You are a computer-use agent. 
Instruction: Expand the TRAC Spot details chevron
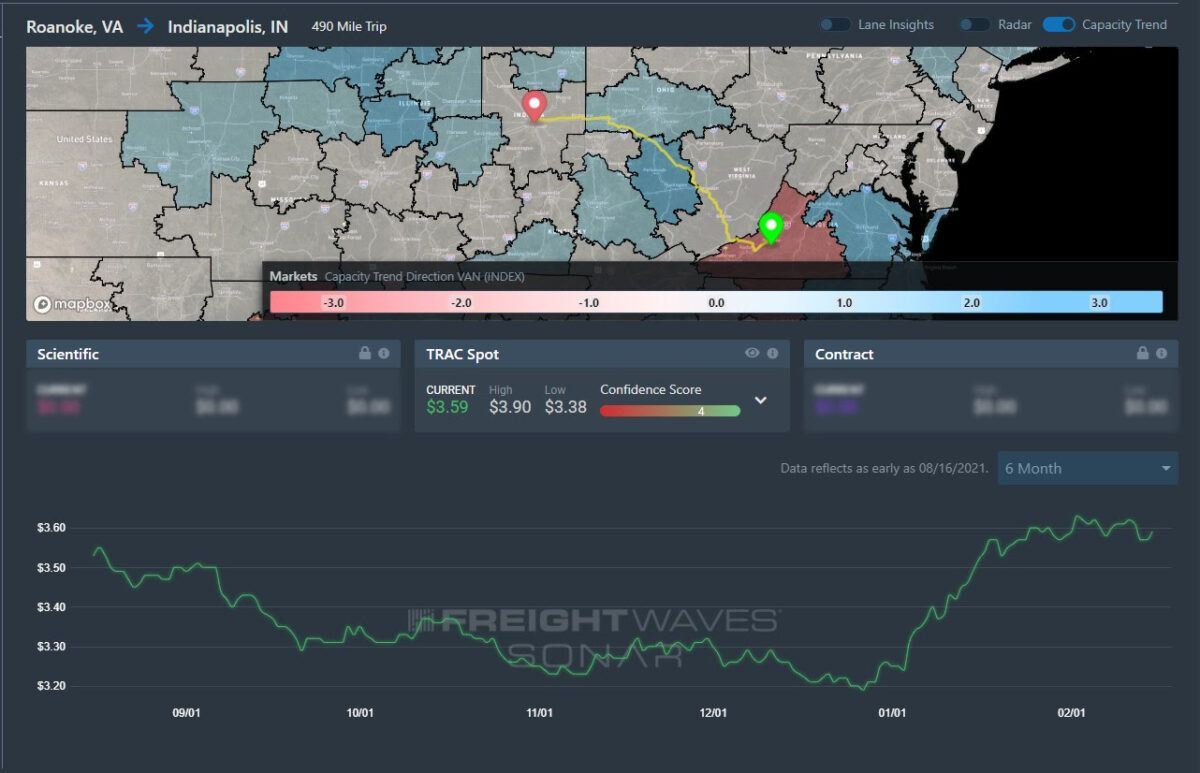click(760, 400)
